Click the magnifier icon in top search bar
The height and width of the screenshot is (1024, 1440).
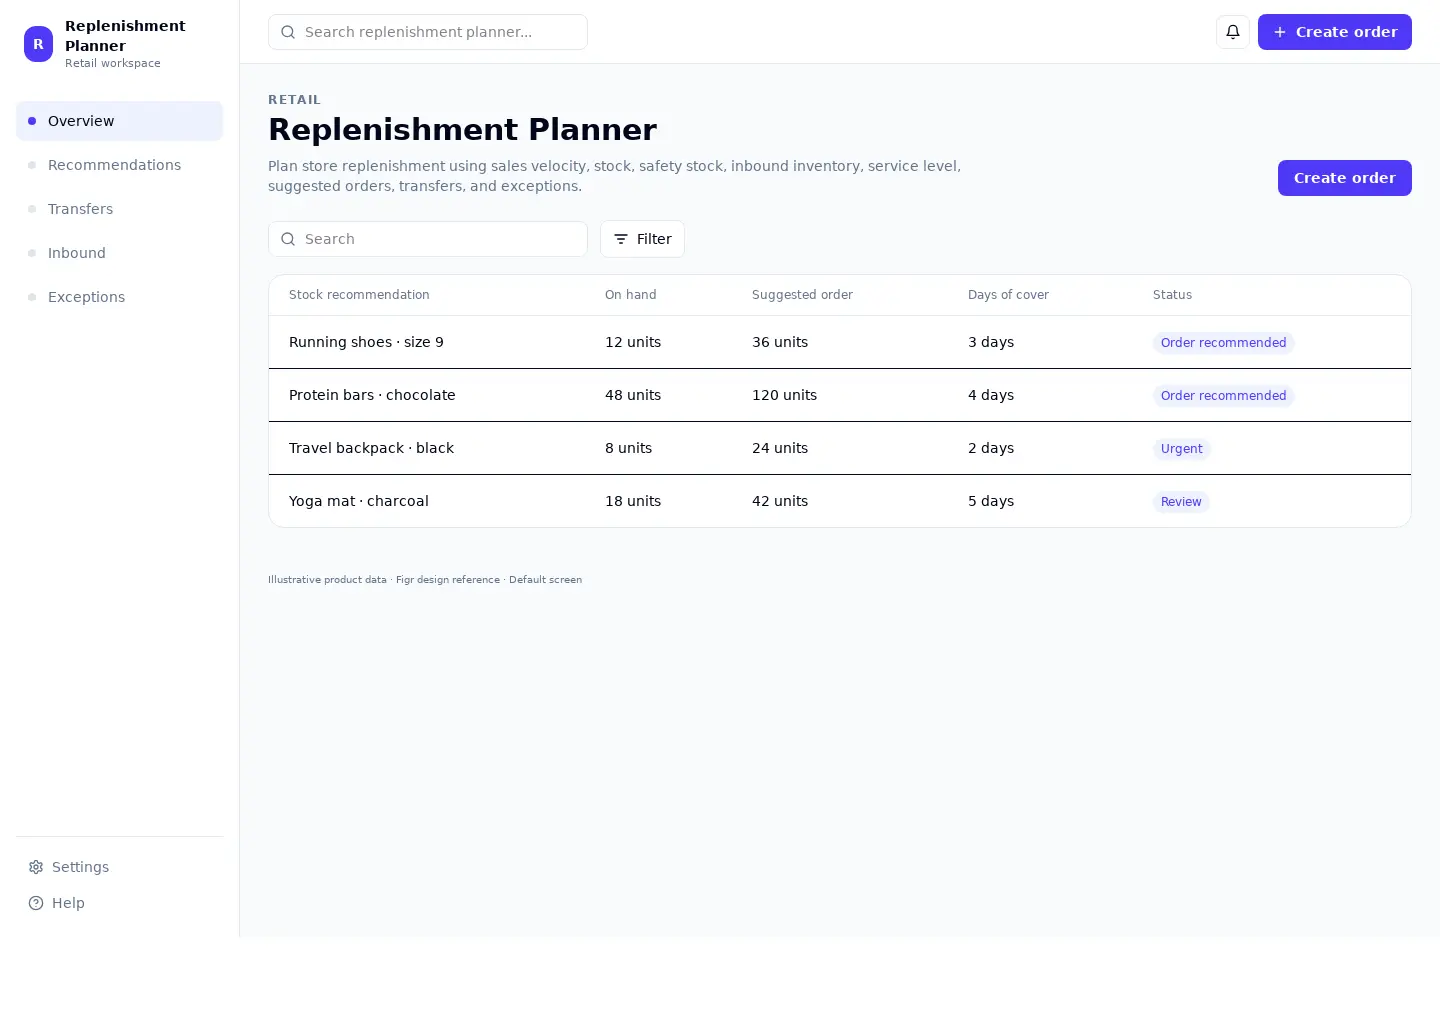tap(288, 32)
